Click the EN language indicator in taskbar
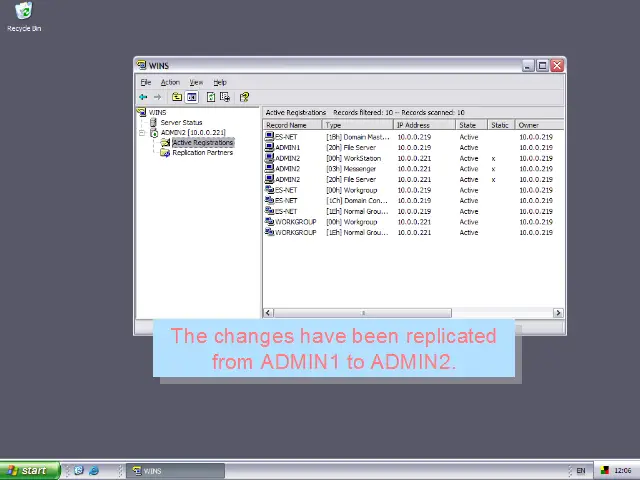Image resolution: width=640 pixels, height=480 pixels. click(x=581, y=471)
